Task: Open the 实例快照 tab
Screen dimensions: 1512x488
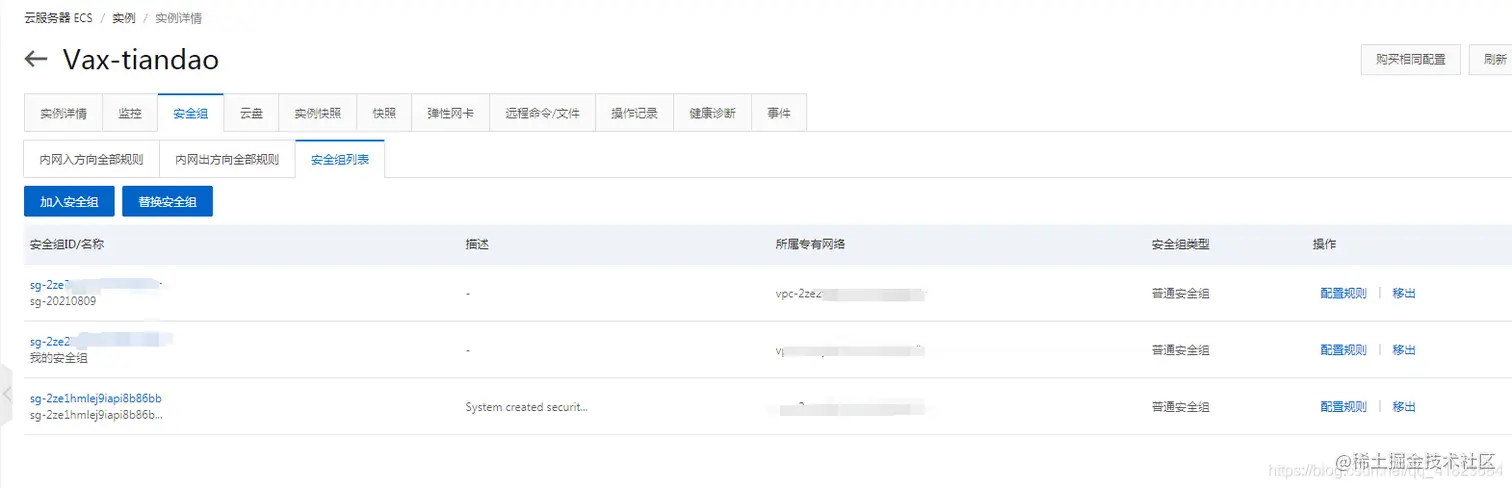Action: pyautogui.click(x=317, y=113)
